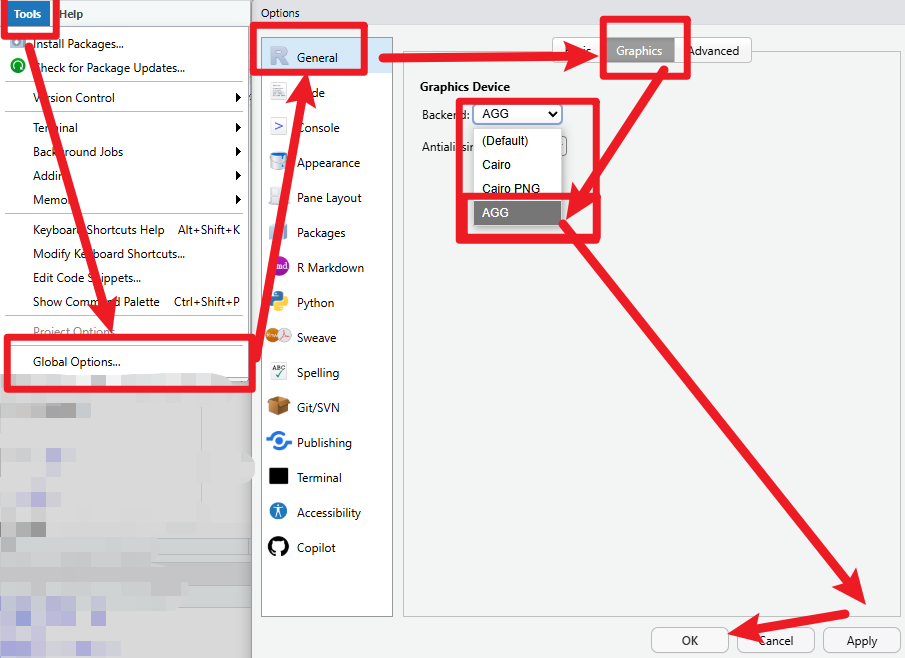
Task: Click the Git/SVN cardboard box icon
Action: click(279, 406)
